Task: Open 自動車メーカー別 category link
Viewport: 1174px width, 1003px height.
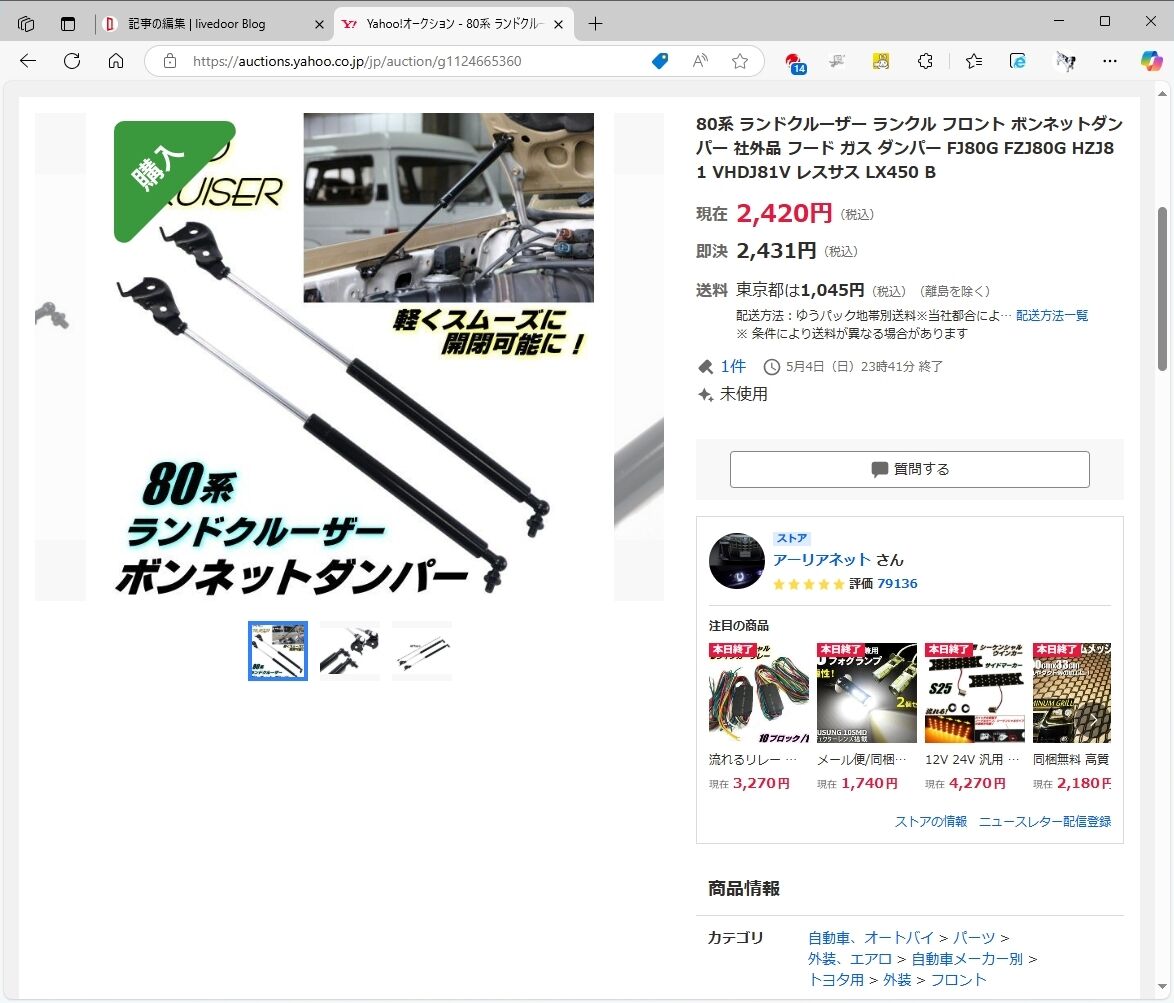Action: click(x=967, y=959)
